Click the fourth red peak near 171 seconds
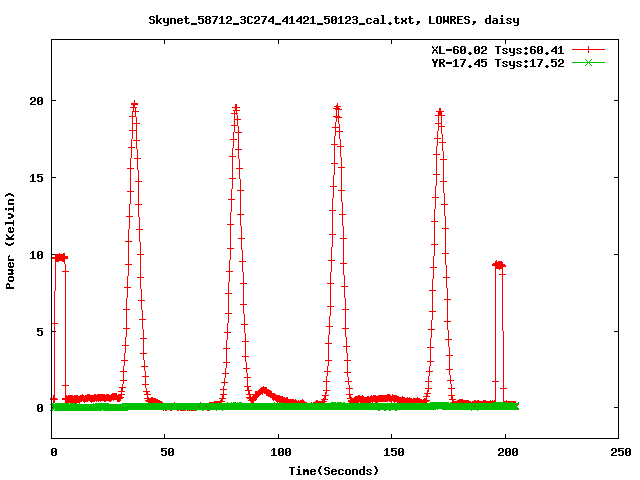 pos(440,112)
